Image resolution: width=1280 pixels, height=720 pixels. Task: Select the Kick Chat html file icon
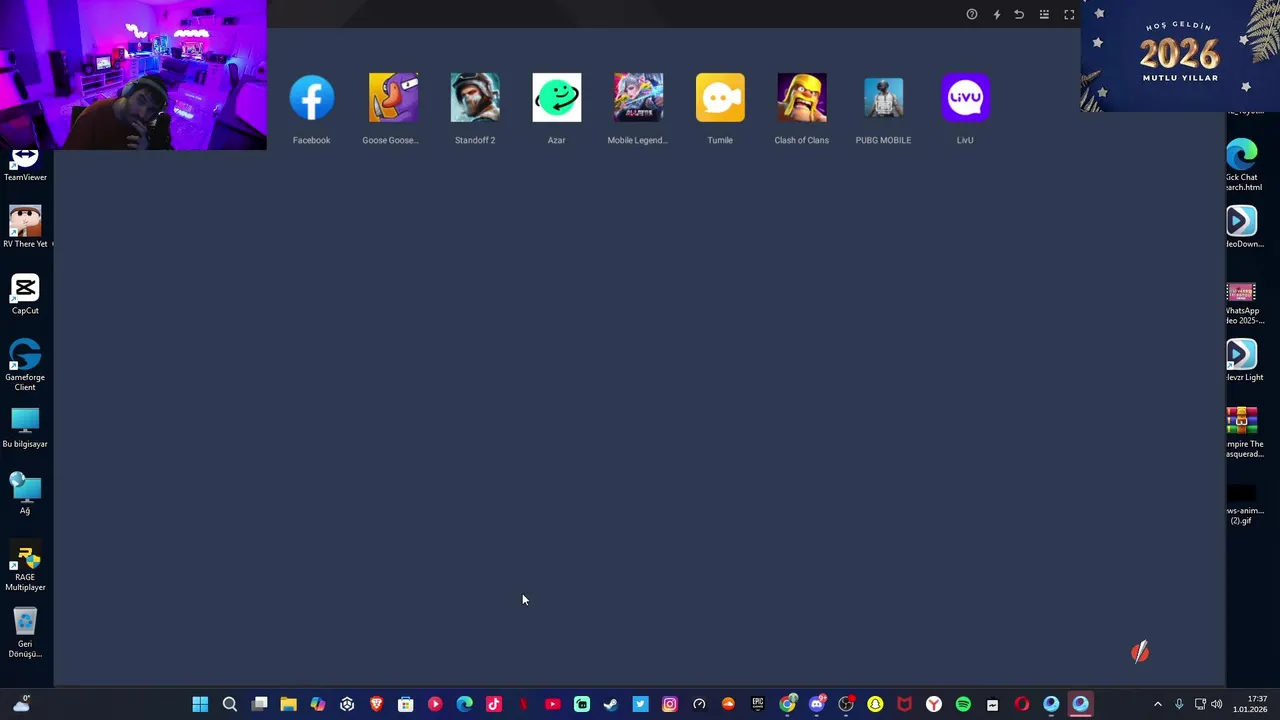1242,165
